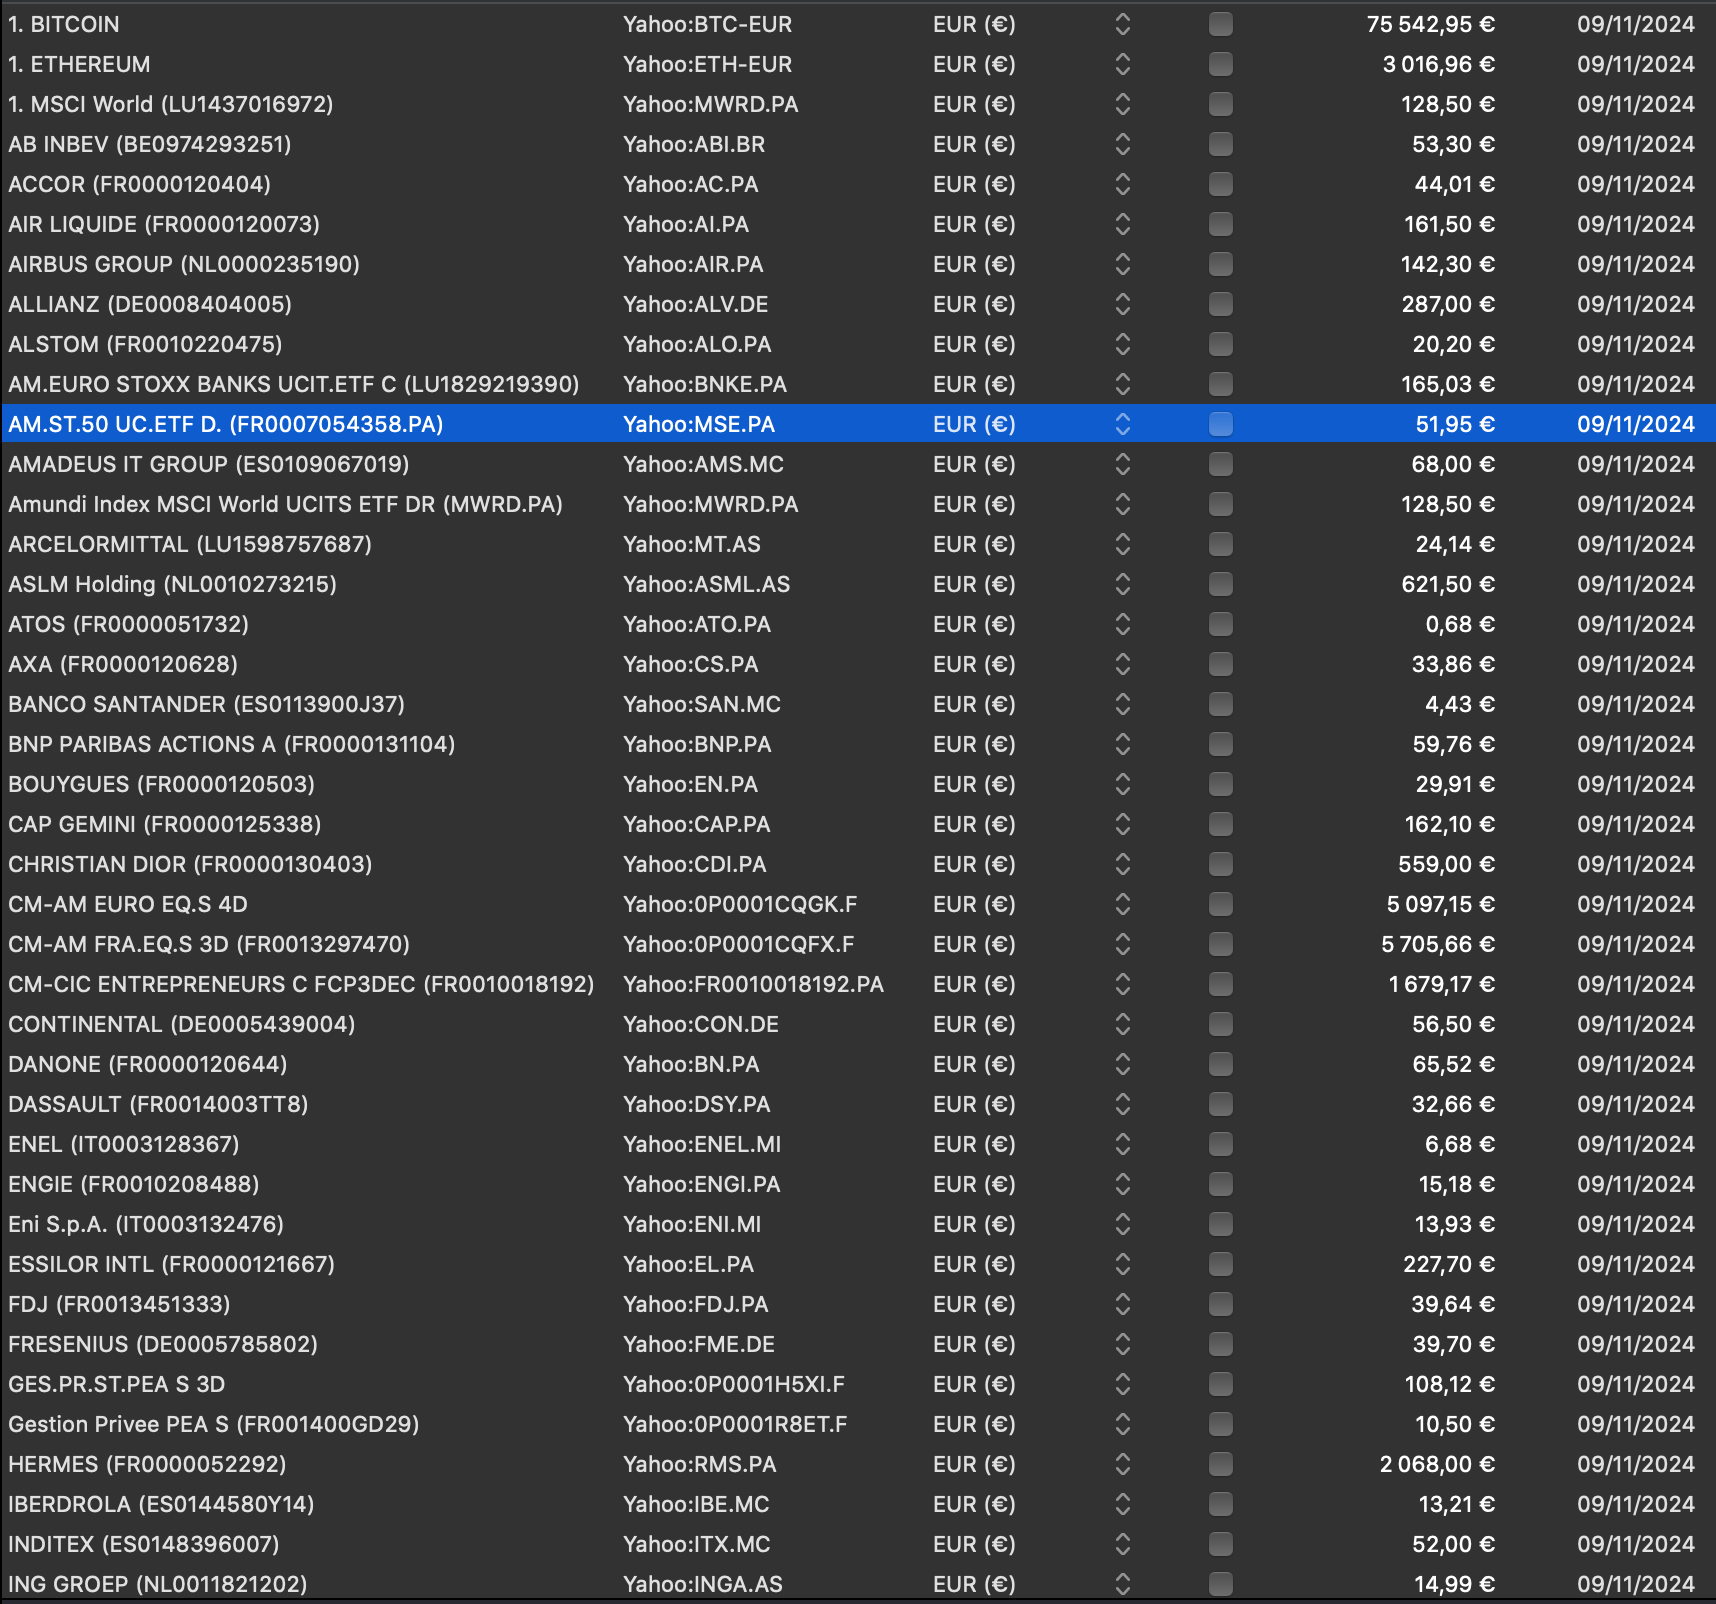Check the box in the ACCOR row
1716x1604 pixels.
1220,184
